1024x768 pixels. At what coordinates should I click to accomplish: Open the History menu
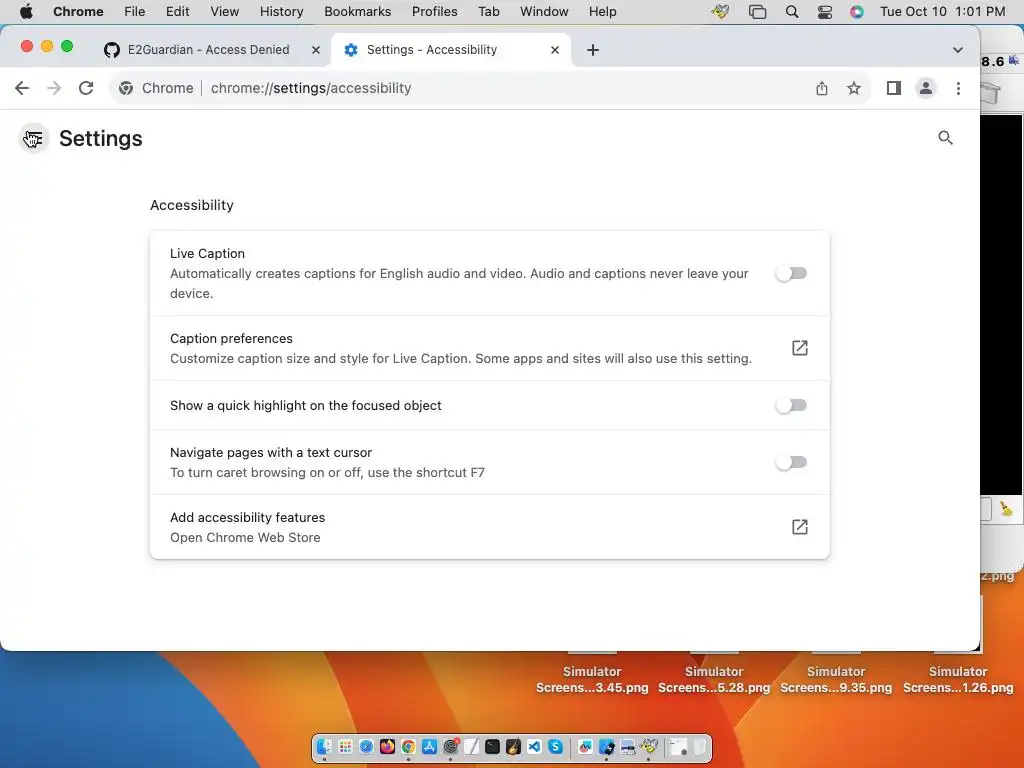point(281,12)
